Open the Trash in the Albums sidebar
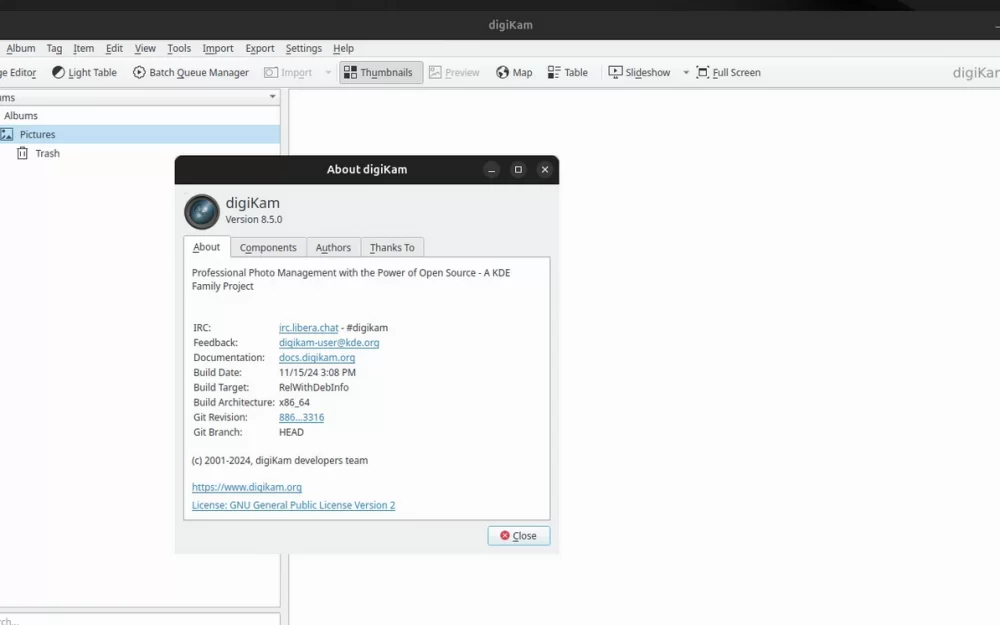This screenshot has width=1000, height=625. (x=47, y=153)
